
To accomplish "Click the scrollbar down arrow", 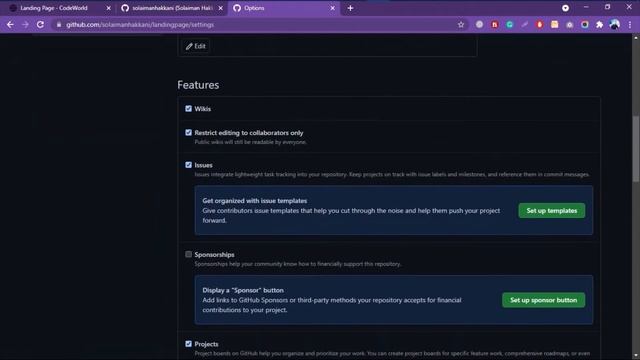I will coord(636,356).
